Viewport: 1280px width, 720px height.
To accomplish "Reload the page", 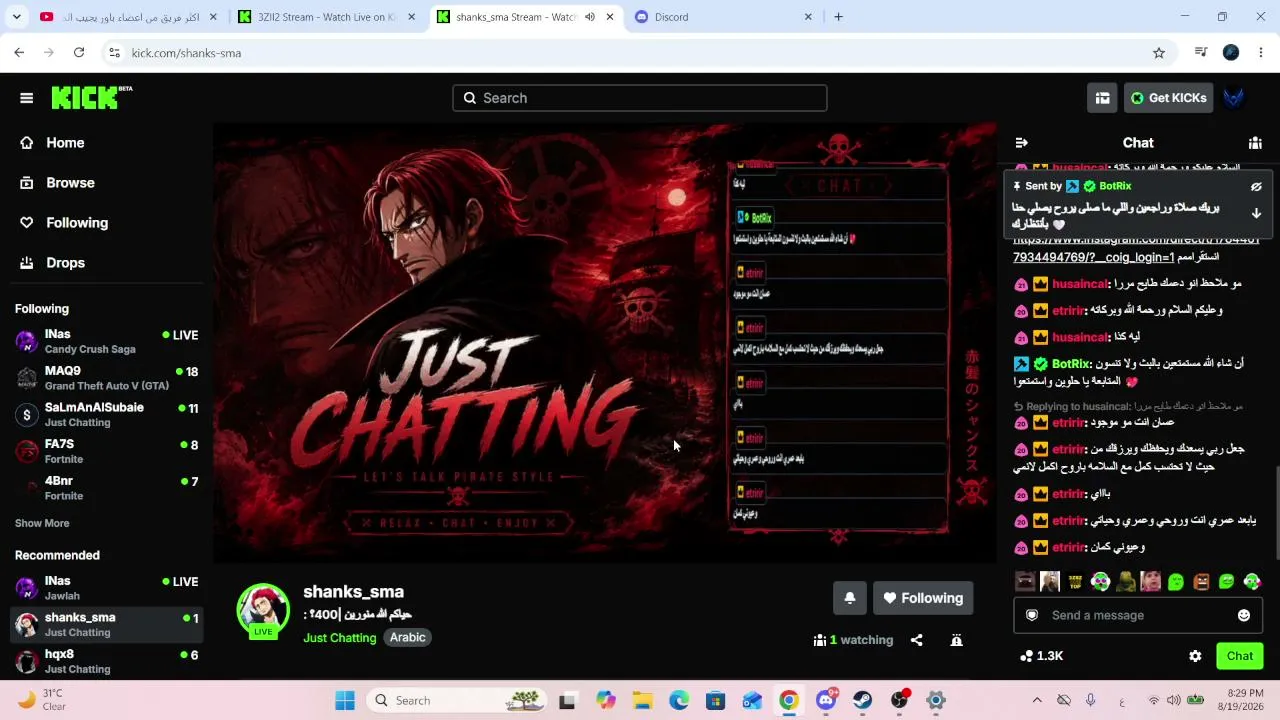I will [79, 52].
